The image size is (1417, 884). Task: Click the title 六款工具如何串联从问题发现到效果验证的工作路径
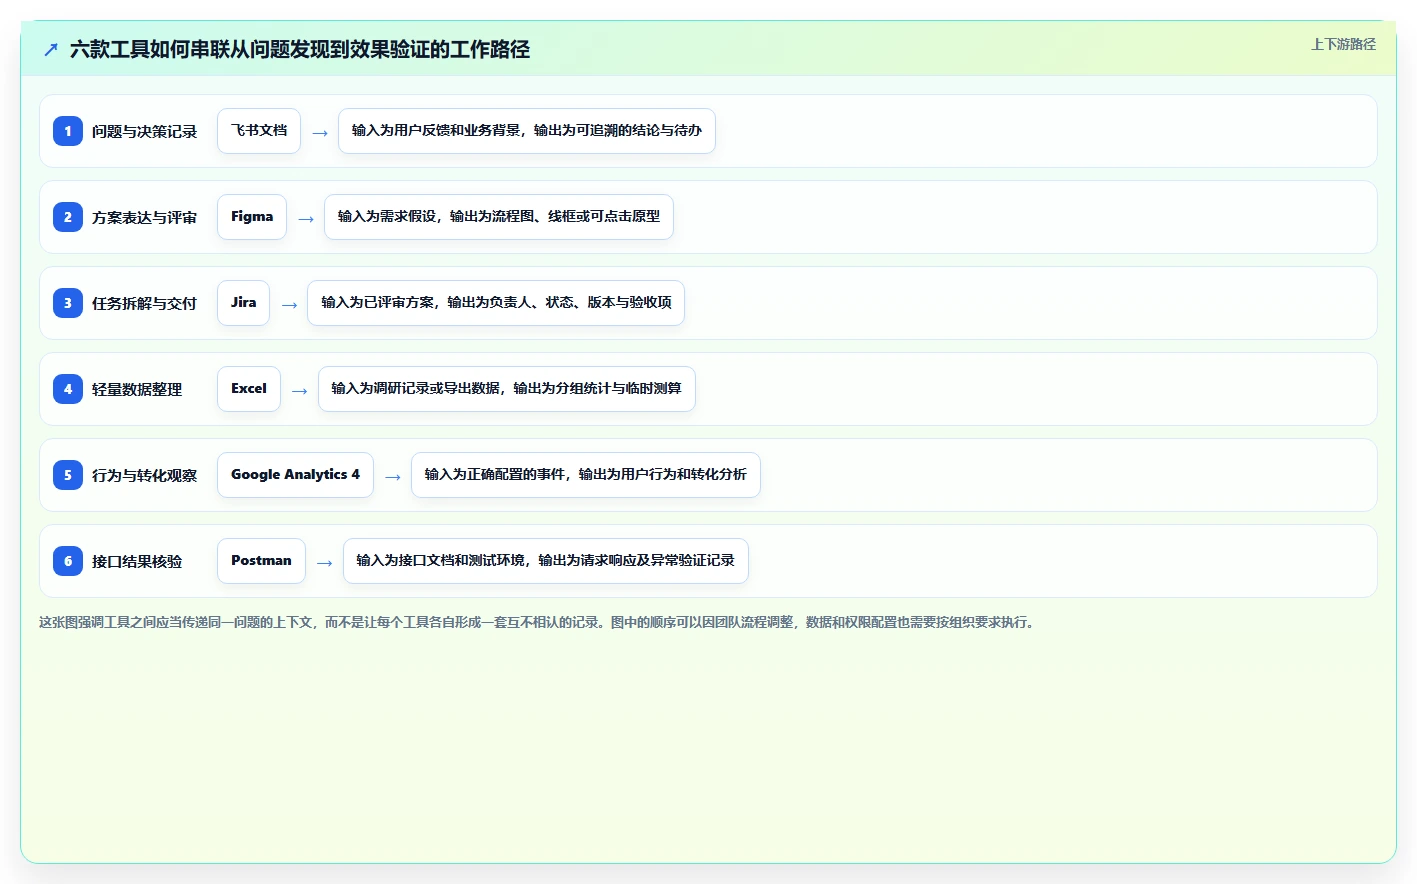coord(300,49)
